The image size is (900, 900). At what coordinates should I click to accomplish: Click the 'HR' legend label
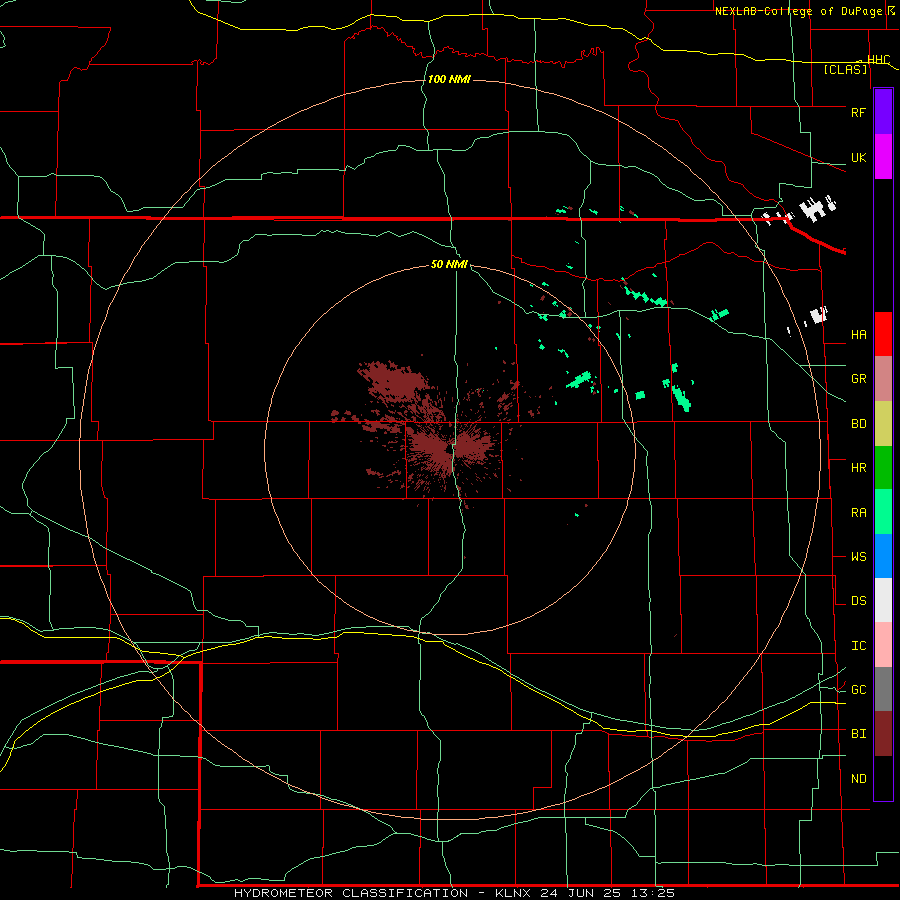tap(858, 468)
